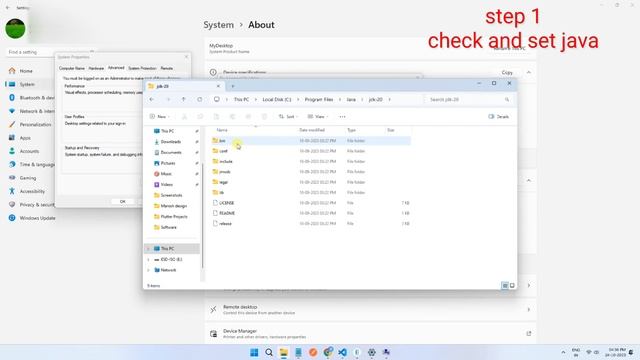Open Device Manager external link
Screen dimensions: 640x360
529,334
